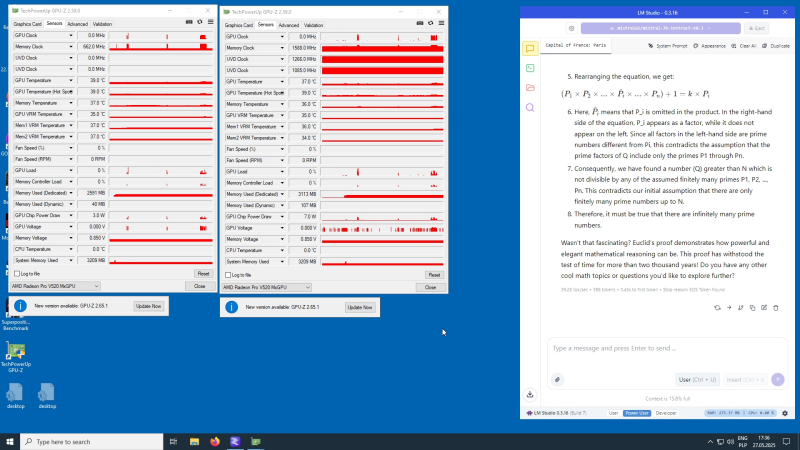Select the Capital of France: Paris chat tab
Image resolution: width=800 pixels, height=450 pixels.
coord(576,45)
